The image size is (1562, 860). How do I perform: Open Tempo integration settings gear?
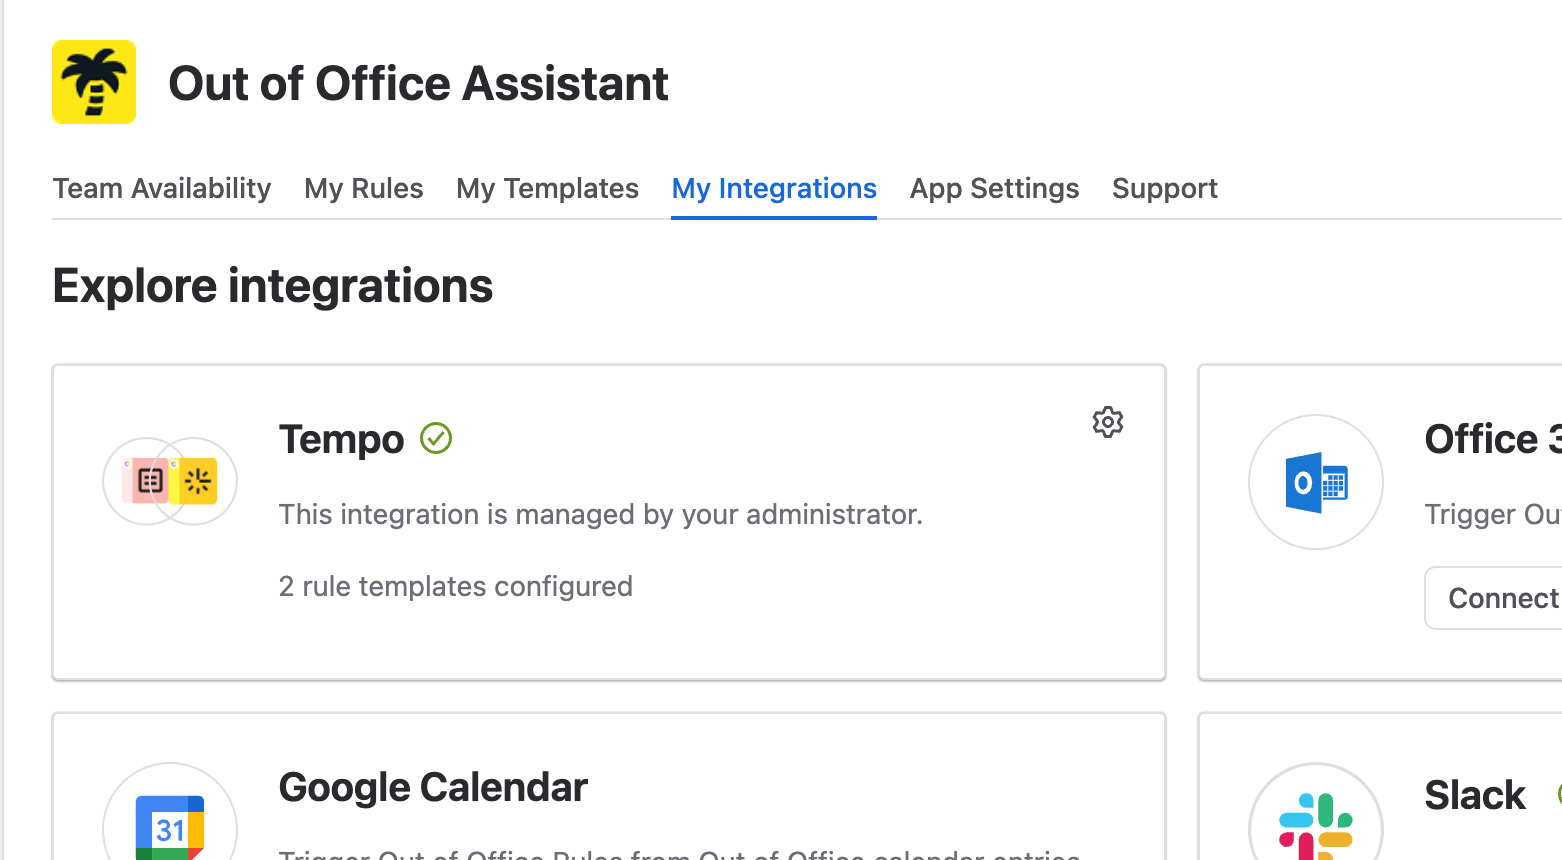click(1108, 422)
